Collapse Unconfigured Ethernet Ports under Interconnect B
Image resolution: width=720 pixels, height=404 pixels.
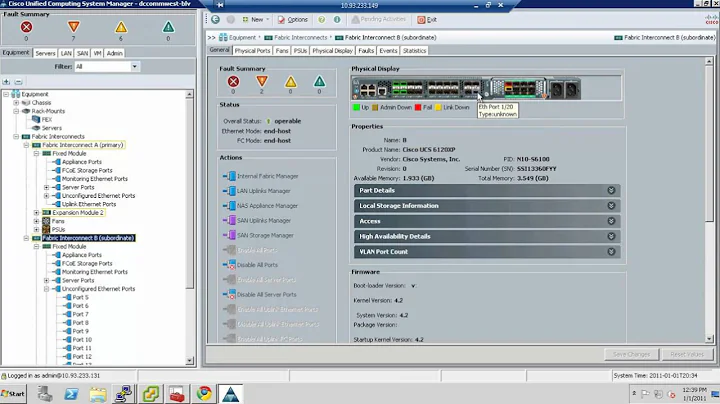[46, 289]
